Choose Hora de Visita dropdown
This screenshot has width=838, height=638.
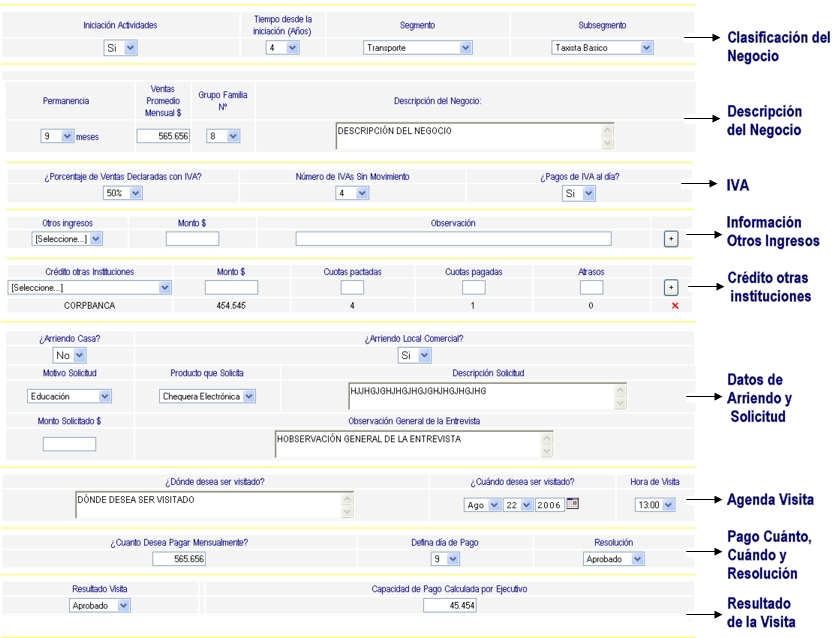click(657, 505)
